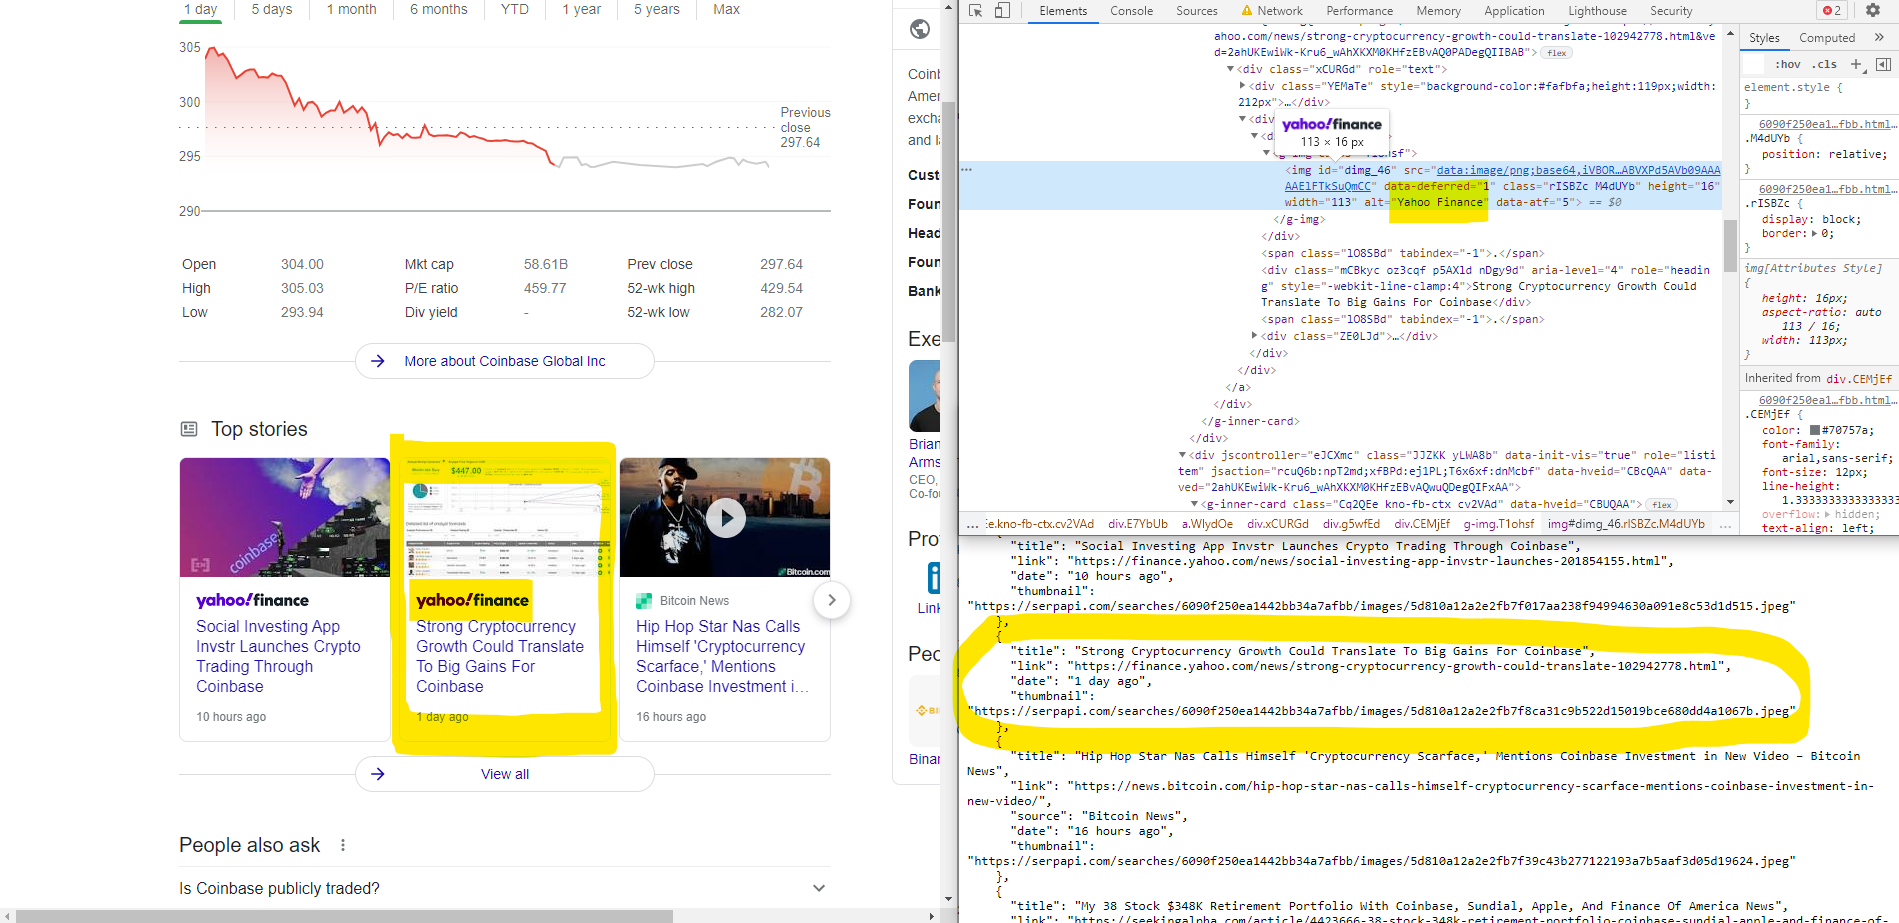This screenshot has height=923, width=1899.
Task: Toggle the .cls class editor button
Action: [x=1826, y=64]
